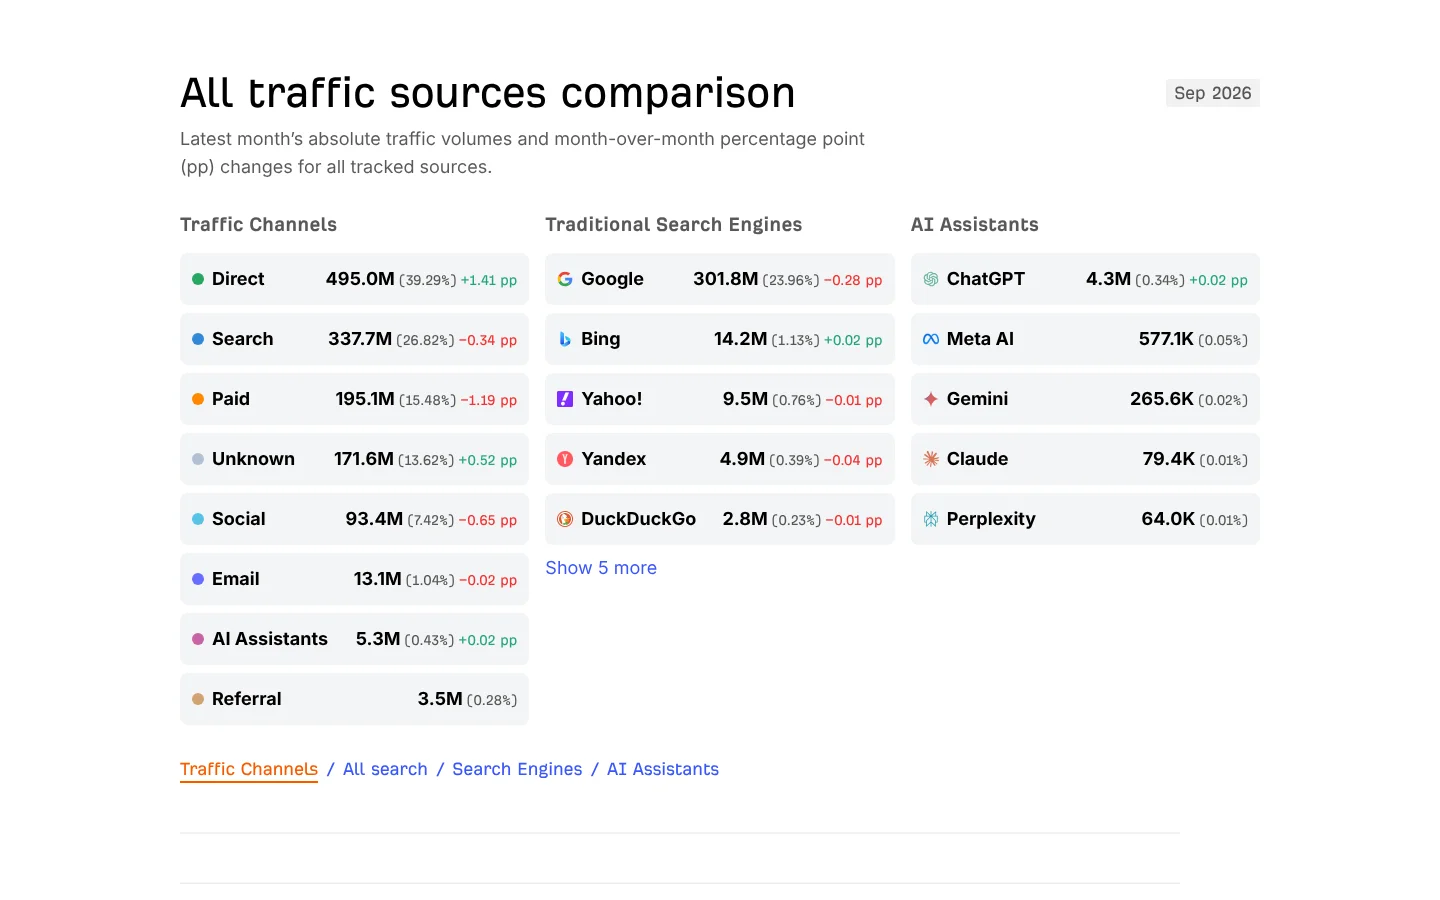Click the Perplexity logo icon
This screenshot has width=1440, height=900.
click(931, 519)
